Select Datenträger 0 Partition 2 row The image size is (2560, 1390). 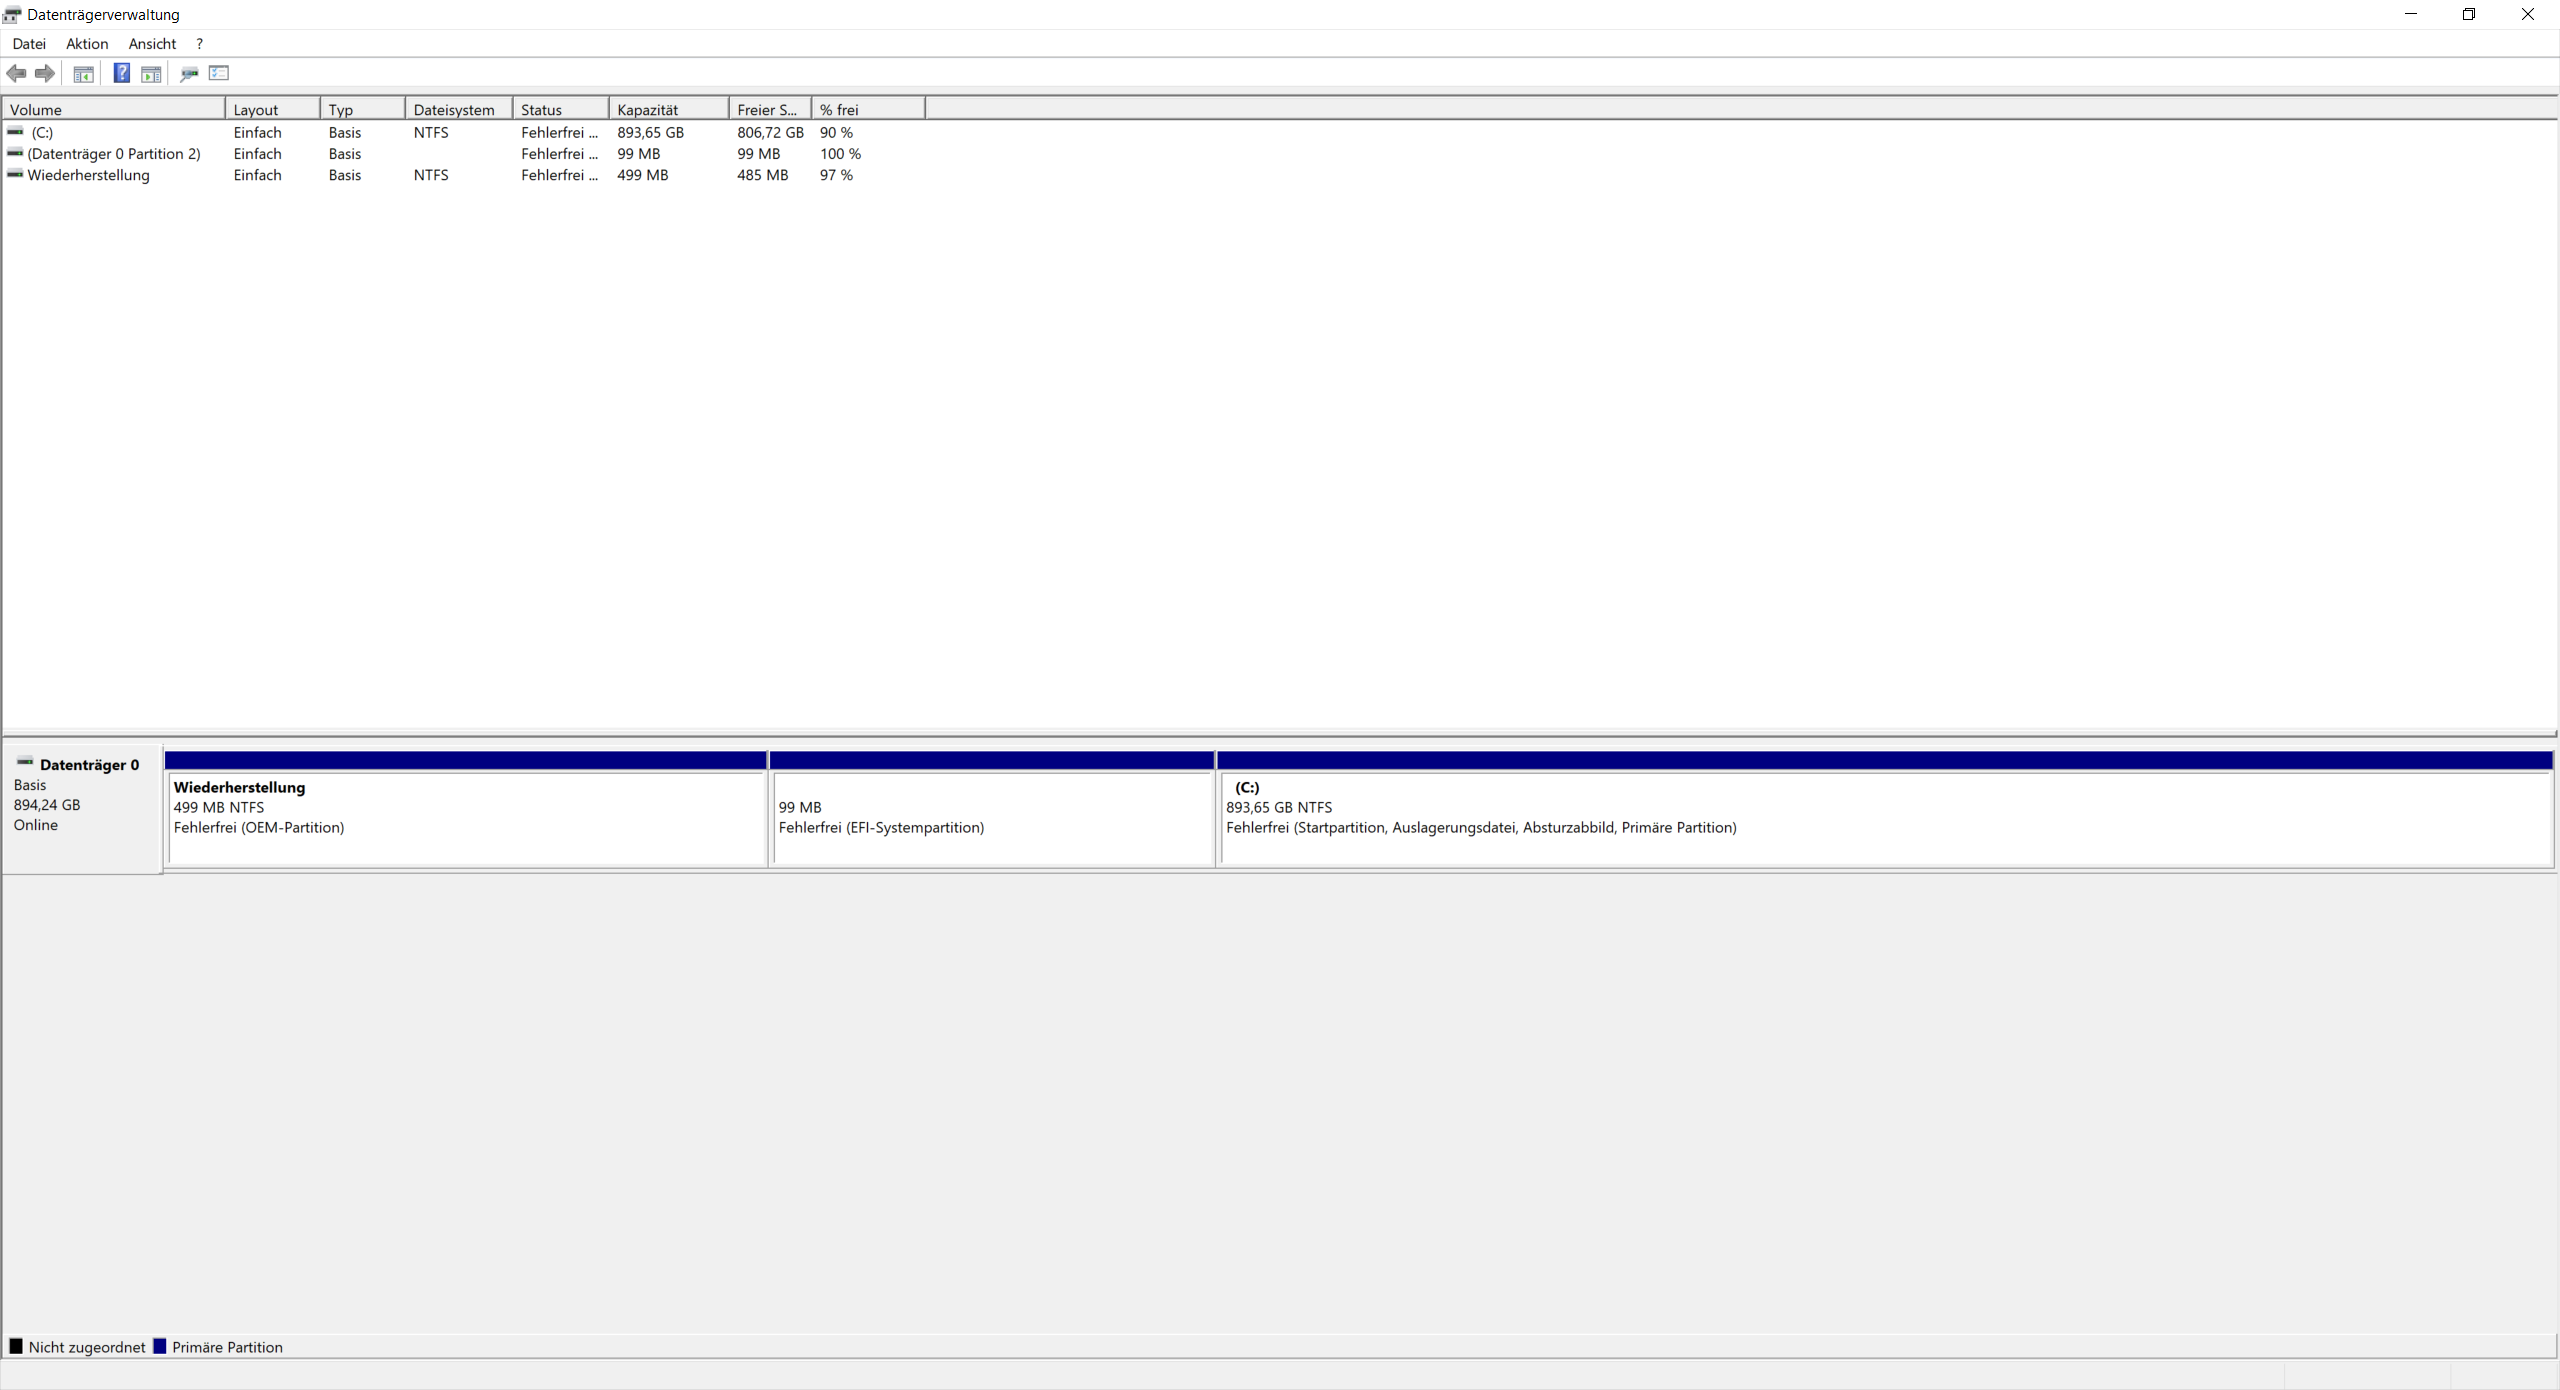click(113, 154)
